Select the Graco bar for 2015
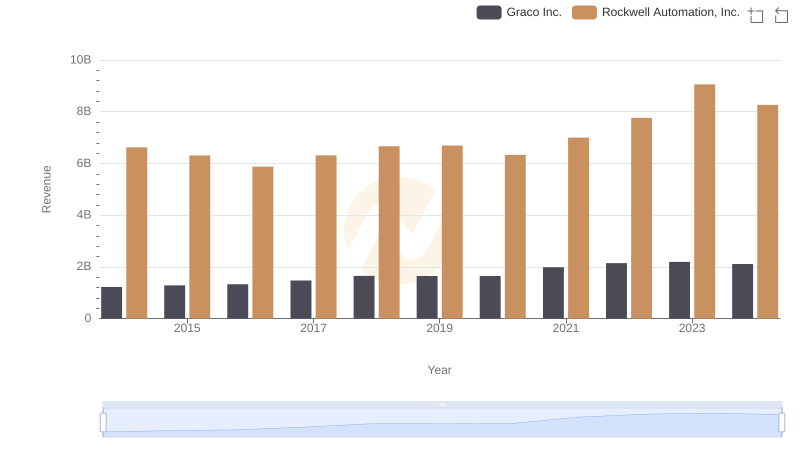This screenshot has height=461, width=800. coord(174,302)
